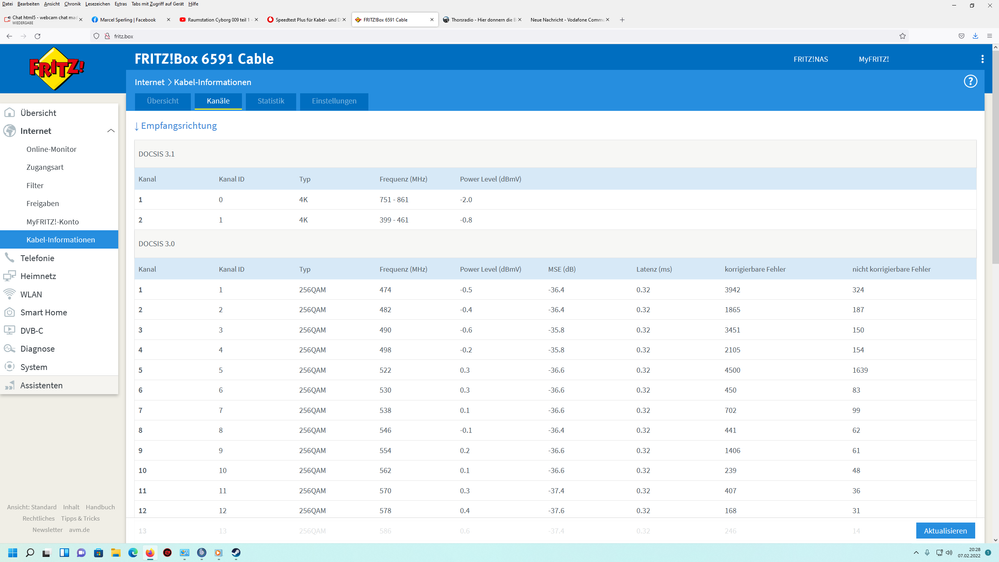Image resolution: width=999 pixels, height=562 pixels.
Task: Click the help question mark icon
Action: coord(970,81)
